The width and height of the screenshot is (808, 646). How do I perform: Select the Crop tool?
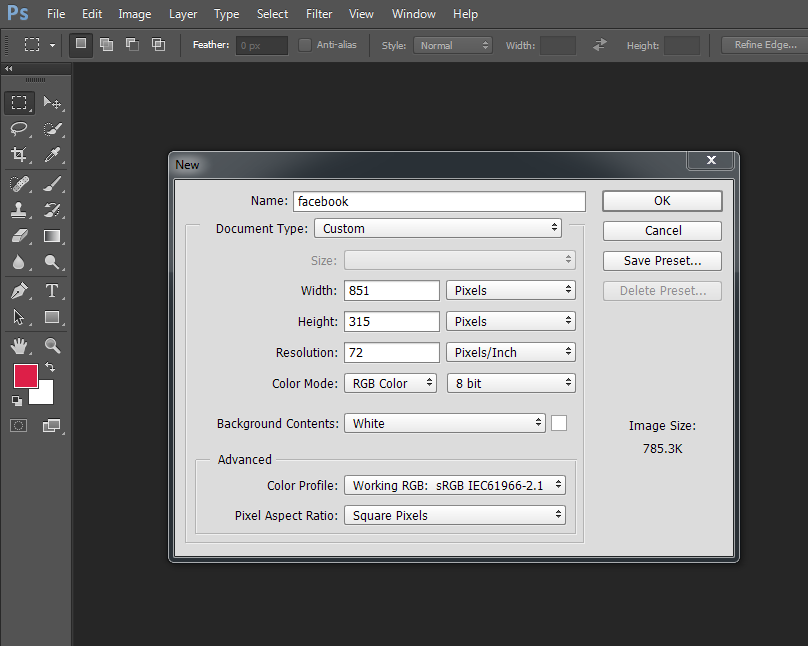point(19,155)
